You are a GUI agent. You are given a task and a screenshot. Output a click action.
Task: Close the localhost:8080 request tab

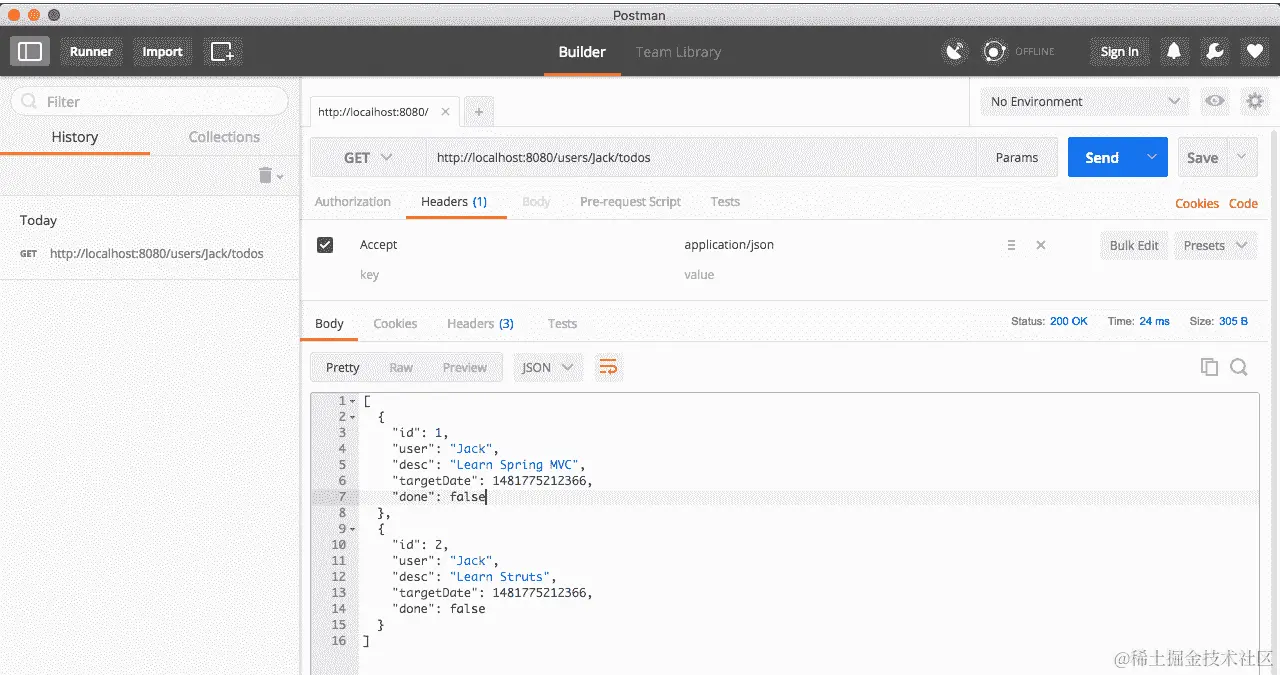(445, 112)
